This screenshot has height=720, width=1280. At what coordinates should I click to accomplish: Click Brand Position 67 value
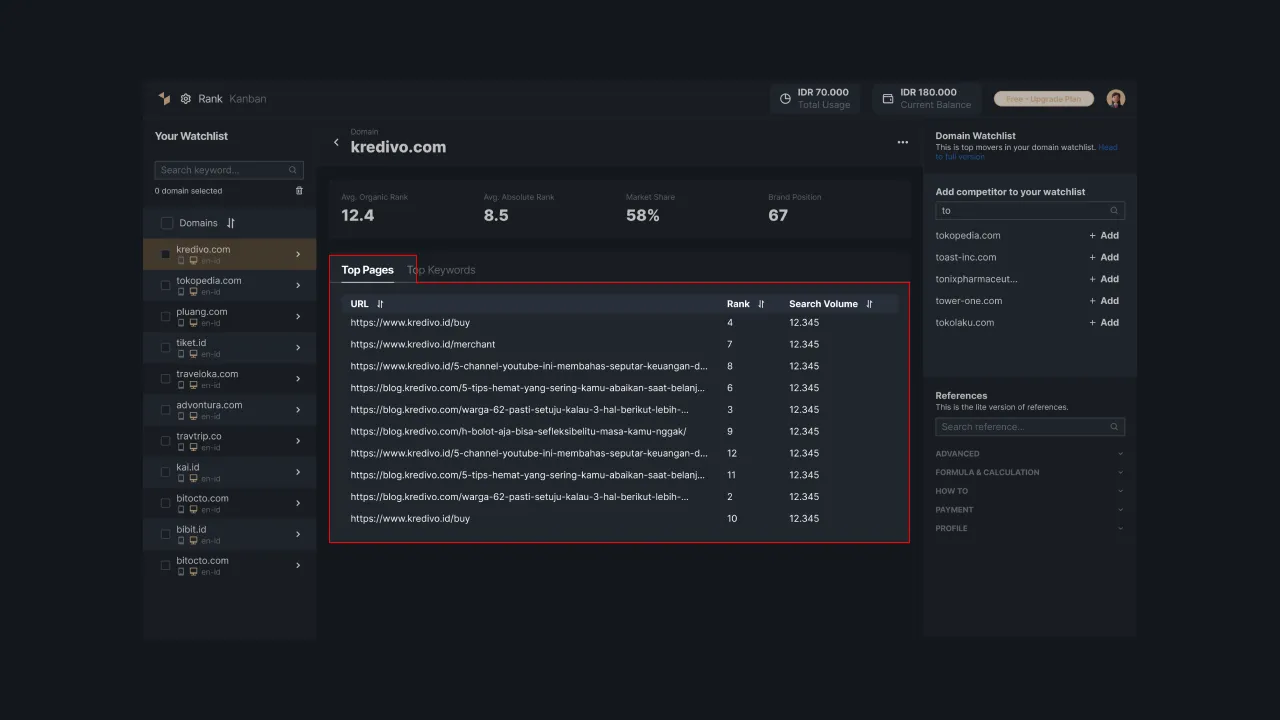click(778, 215)
